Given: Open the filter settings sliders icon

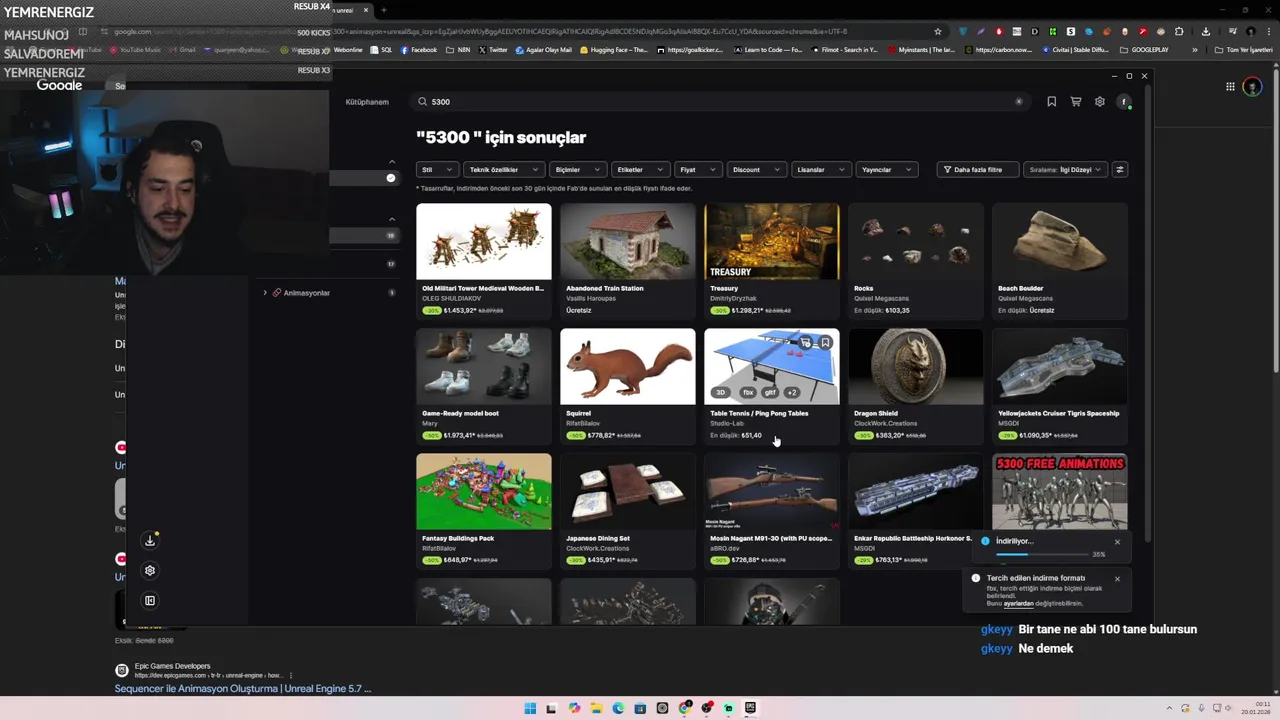Looking at the screenshot, I should [x=1119, y=169].
